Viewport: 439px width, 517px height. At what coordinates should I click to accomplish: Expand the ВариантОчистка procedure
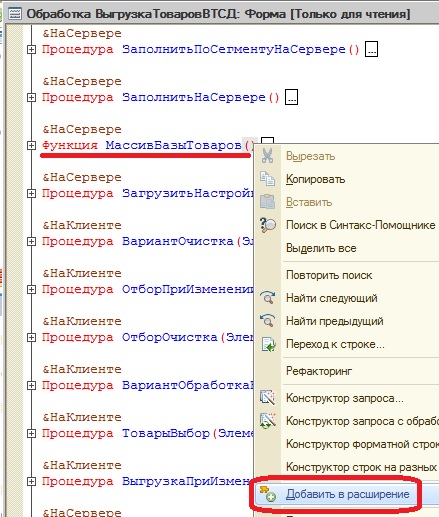[x=31, y=242]
